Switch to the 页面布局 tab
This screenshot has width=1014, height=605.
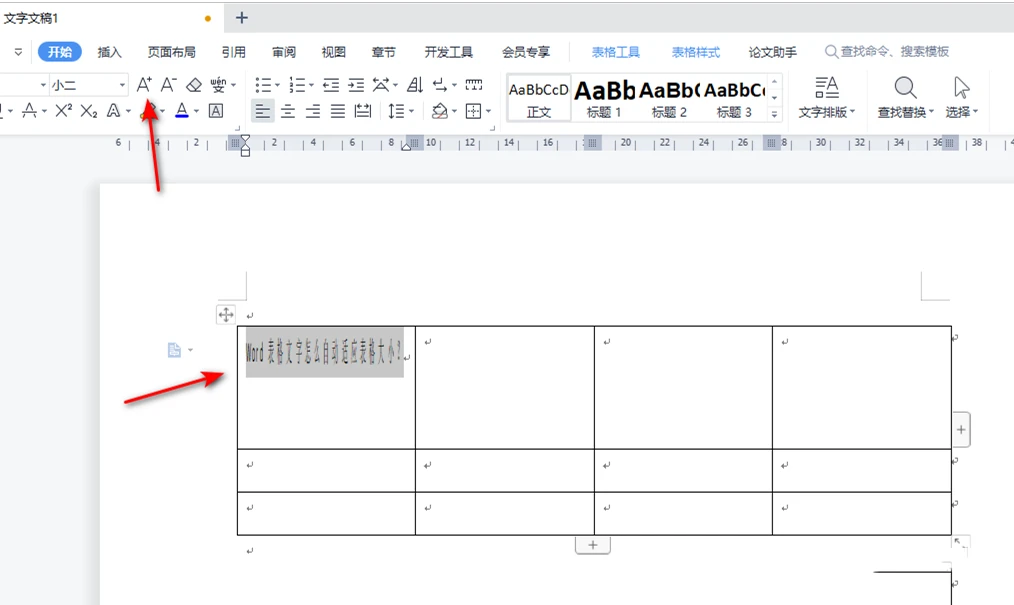pos(171,52)
